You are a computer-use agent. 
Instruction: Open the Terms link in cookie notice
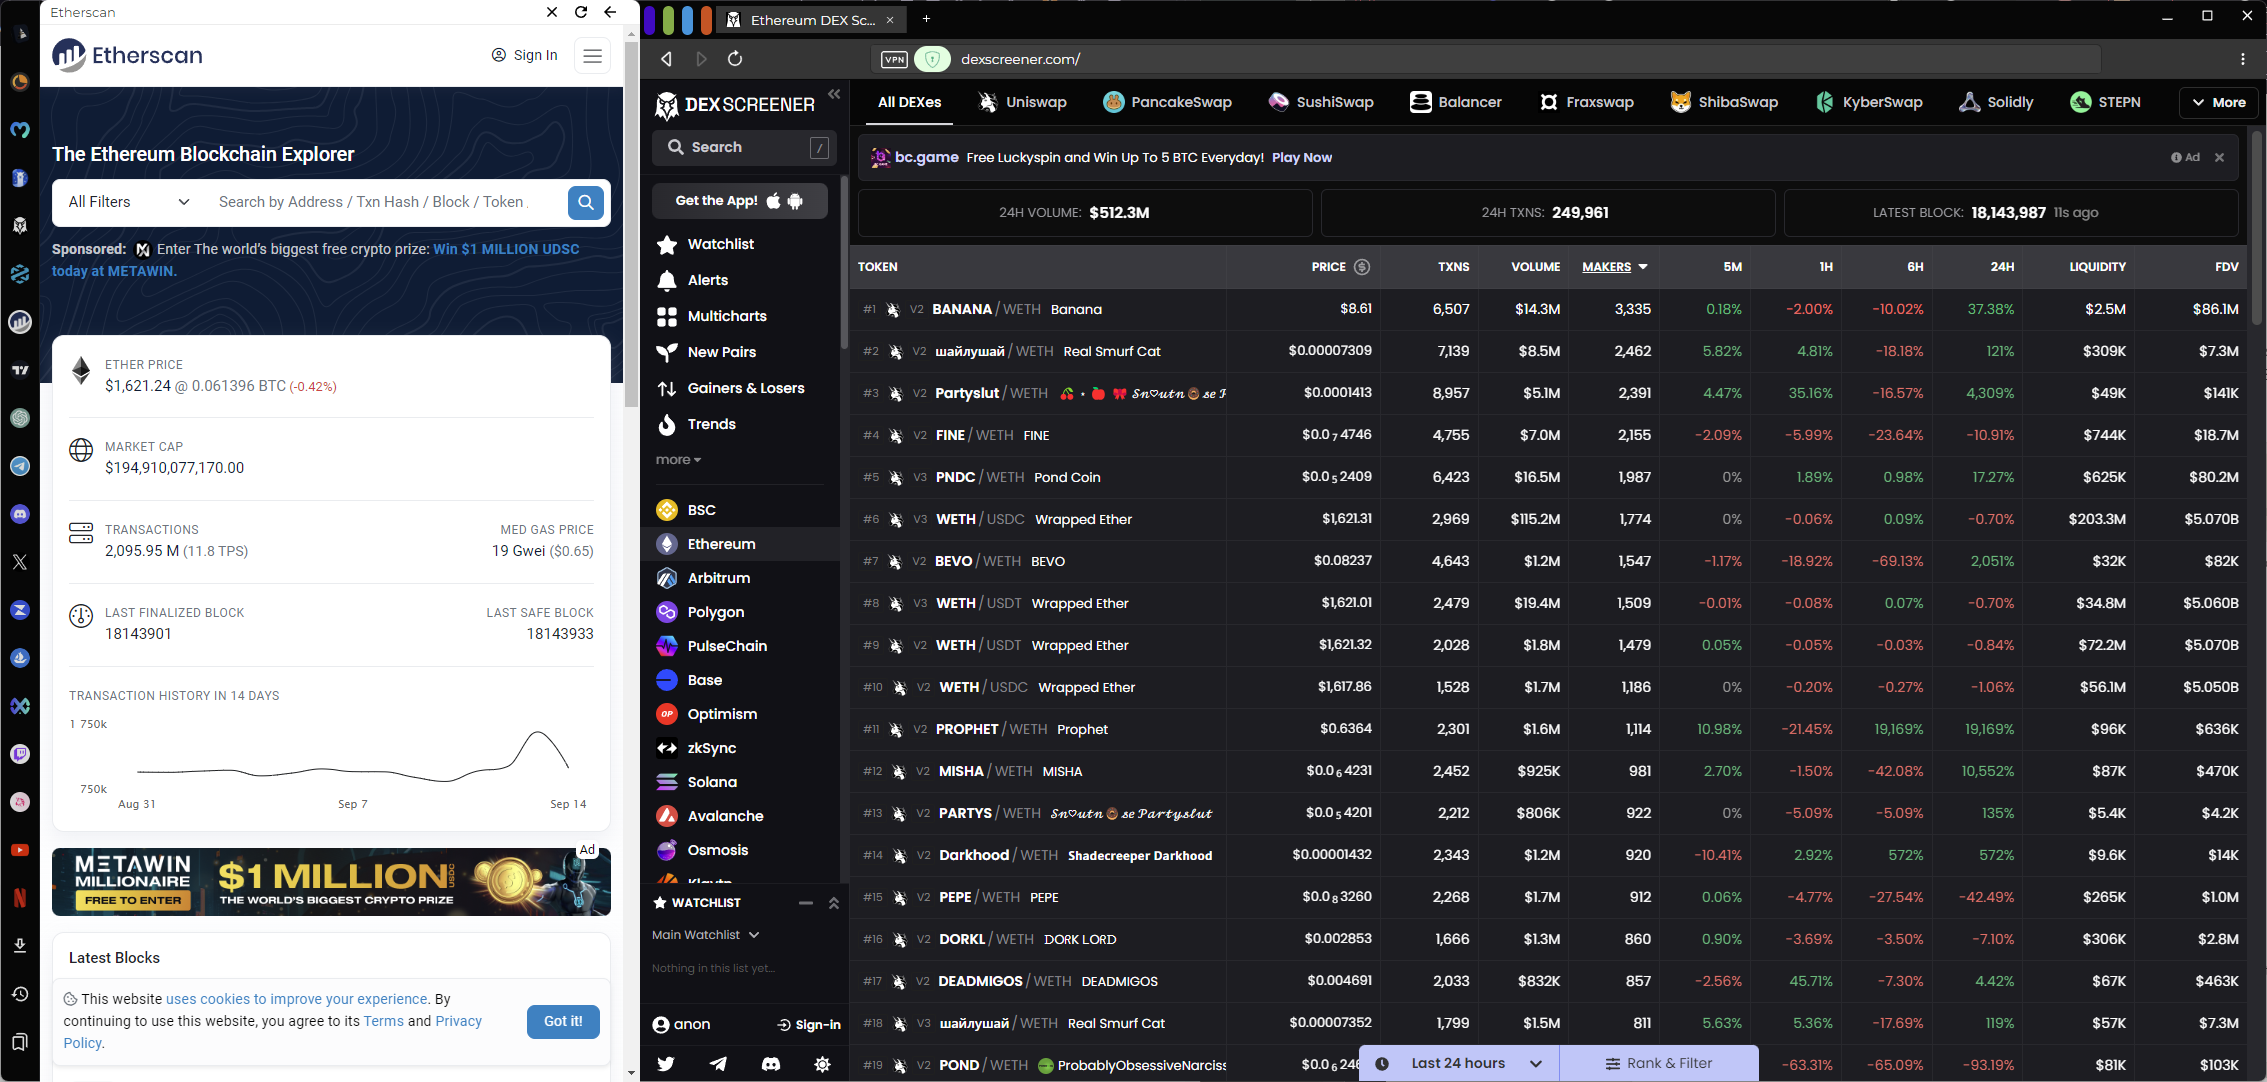click(383, 1021)
